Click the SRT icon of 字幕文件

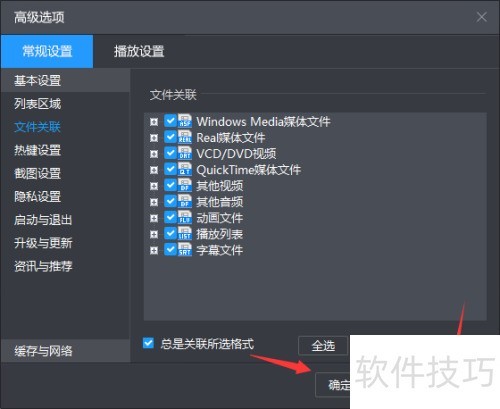pyautogui.click(x=185, y=249)
